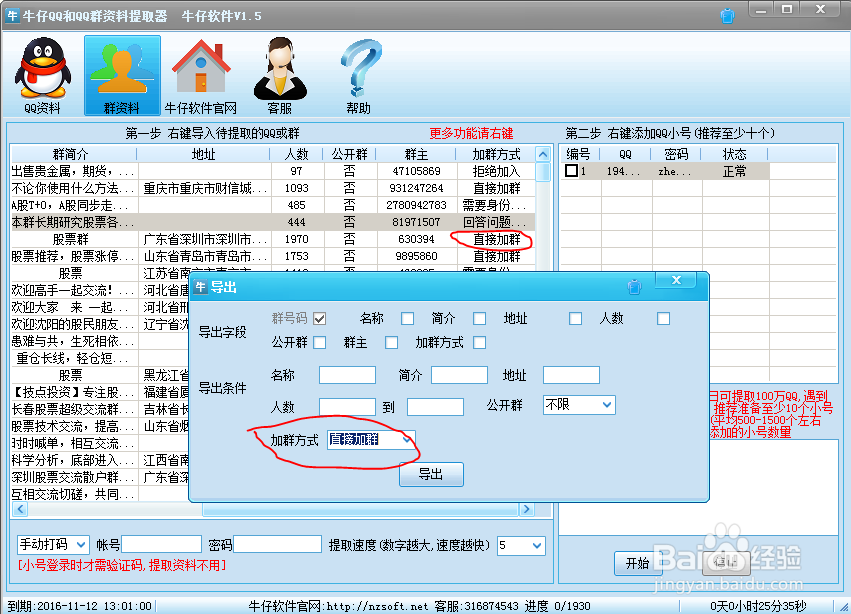This screenshot has width=851, height=614.
Task: Close the 导出 dialog
Action: pyautogui.click(x=676, y=280)
